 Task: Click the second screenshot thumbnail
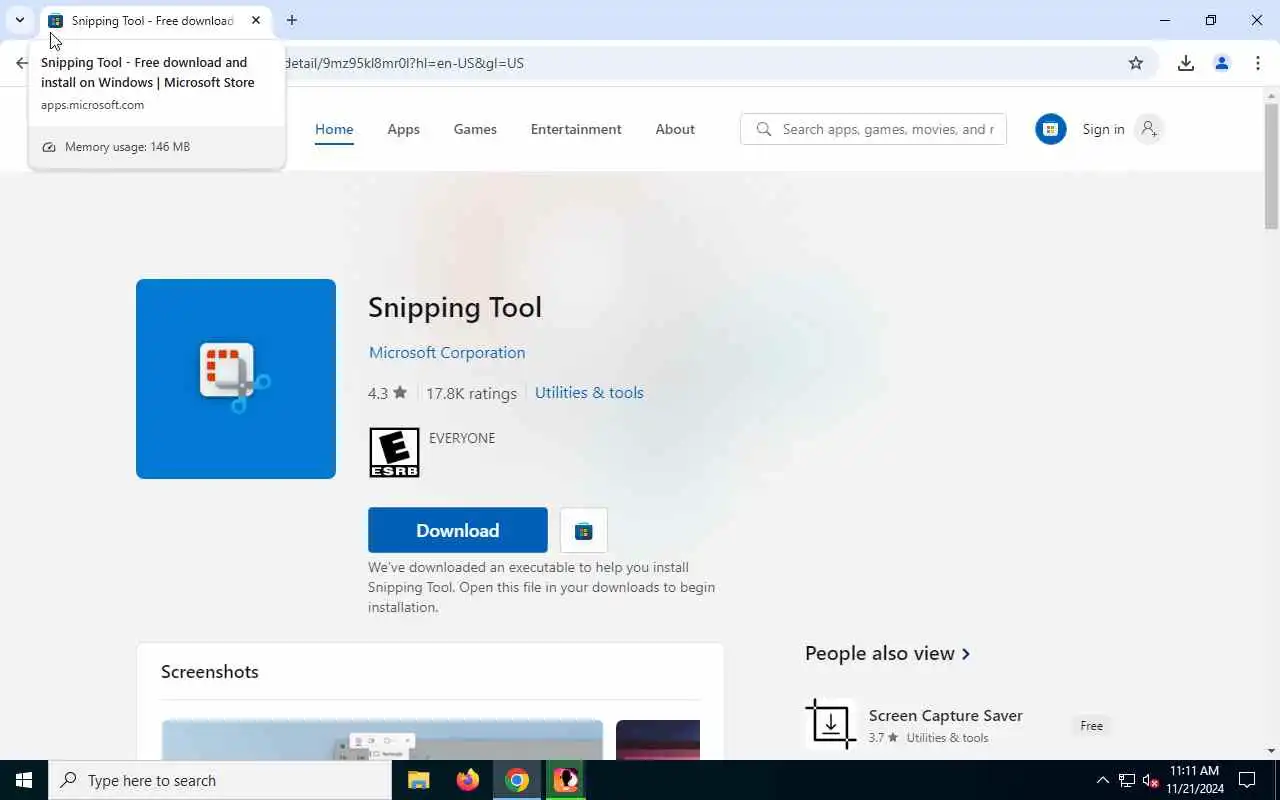(658, 740)
